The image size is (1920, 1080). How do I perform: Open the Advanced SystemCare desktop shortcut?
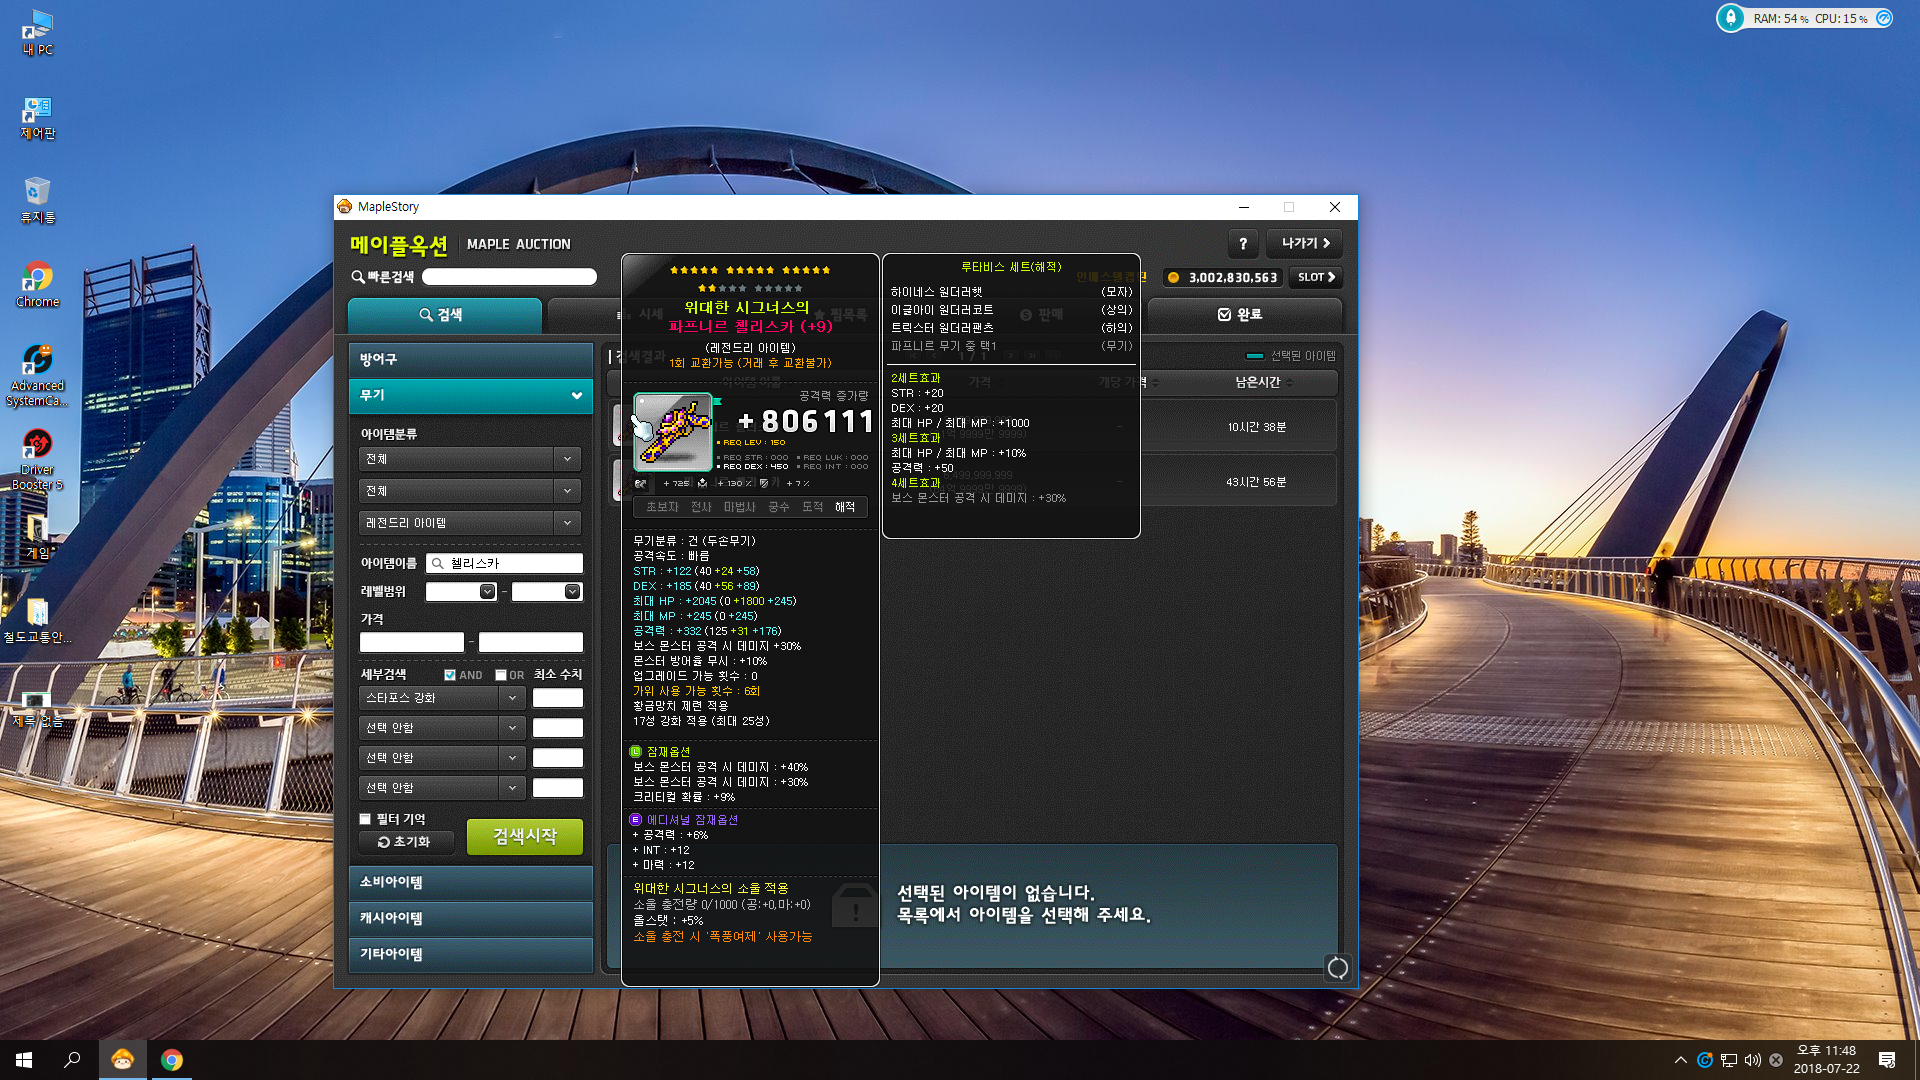tap(38, 375)
